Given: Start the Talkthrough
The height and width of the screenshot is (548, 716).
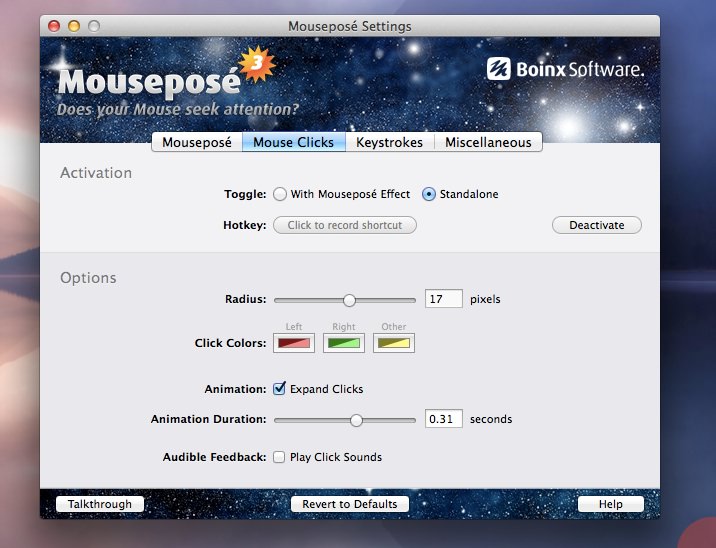Looking at the screenshot, I should [x=100, y=504].
